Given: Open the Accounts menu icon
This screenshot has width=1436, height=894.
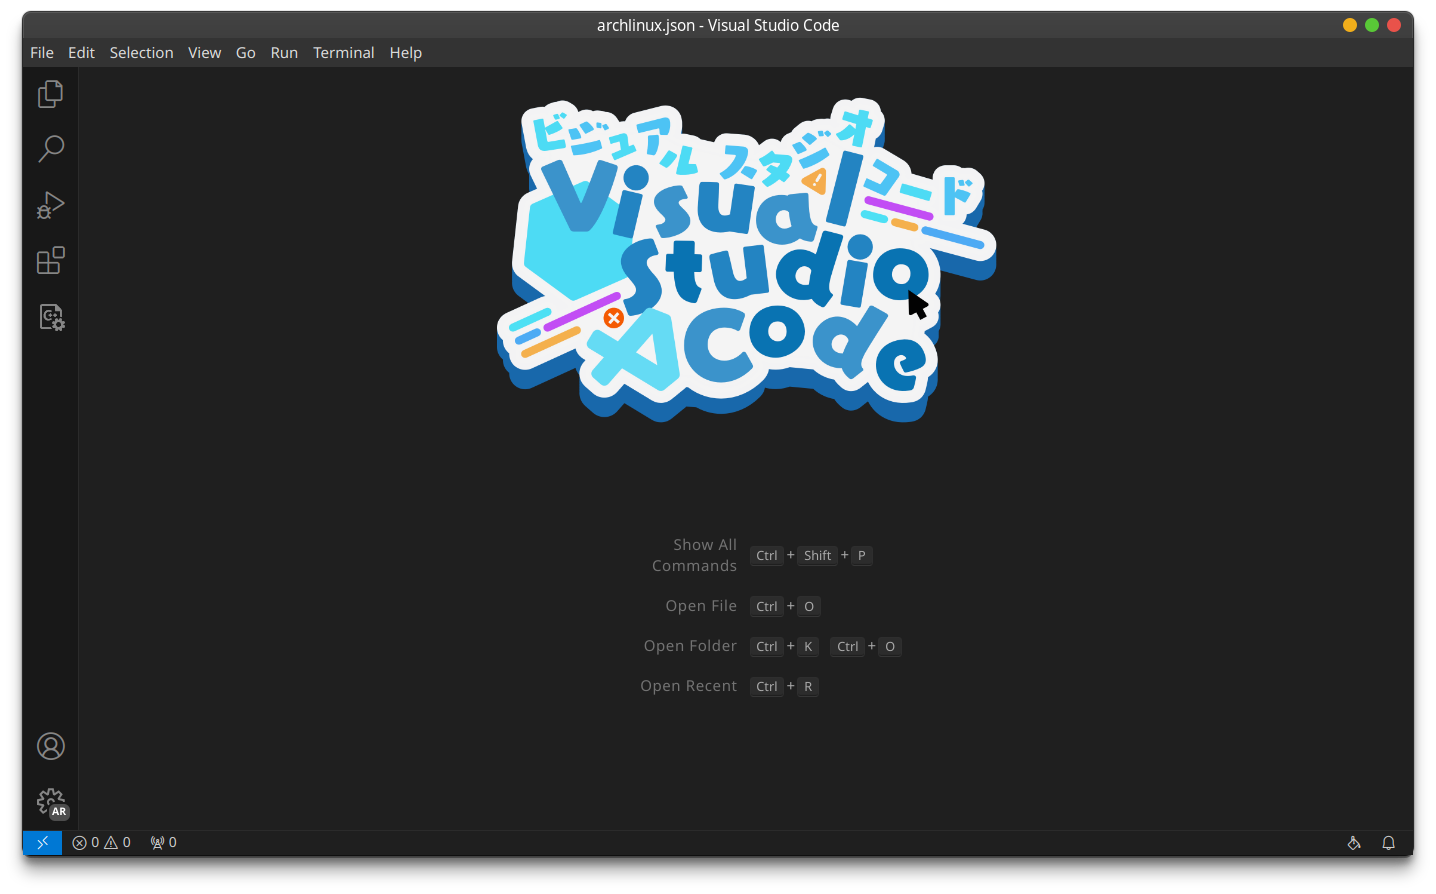Looking at the screenshot, I should click(50, 746).
